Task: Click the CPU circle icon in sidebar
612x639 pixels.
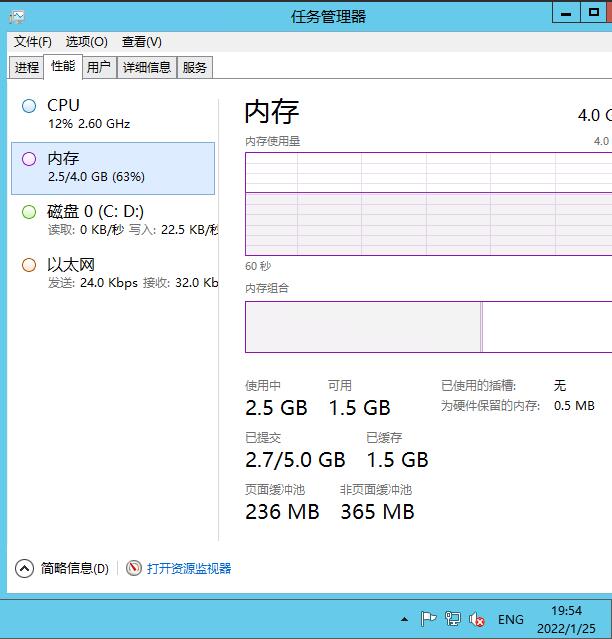Action: (28, 105)
